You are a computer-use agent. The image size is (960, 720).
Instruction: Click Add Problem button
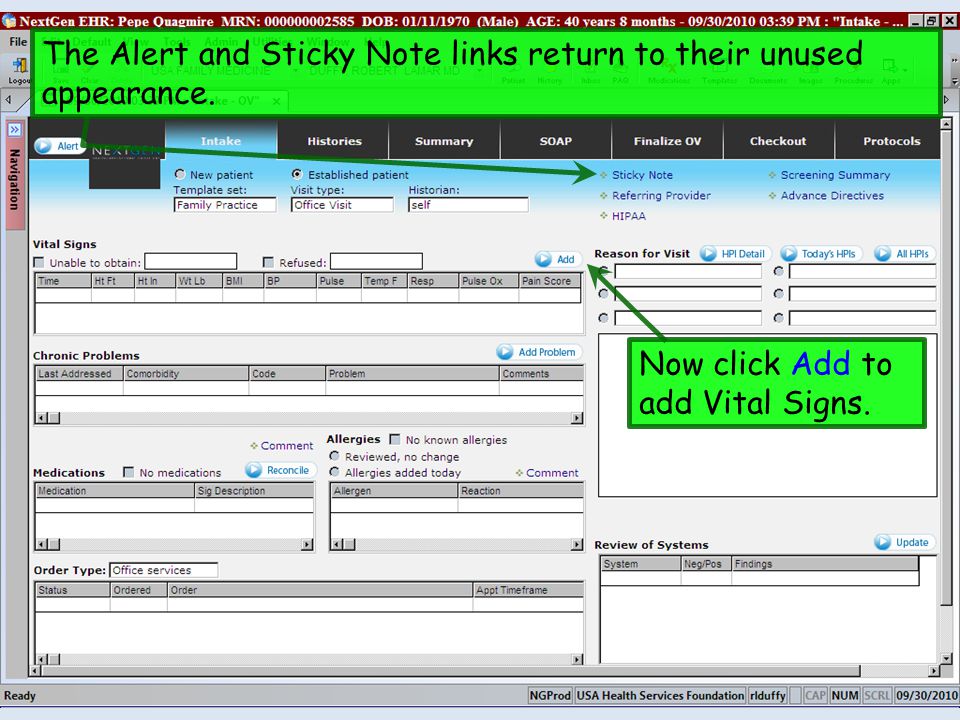[538, 352]
